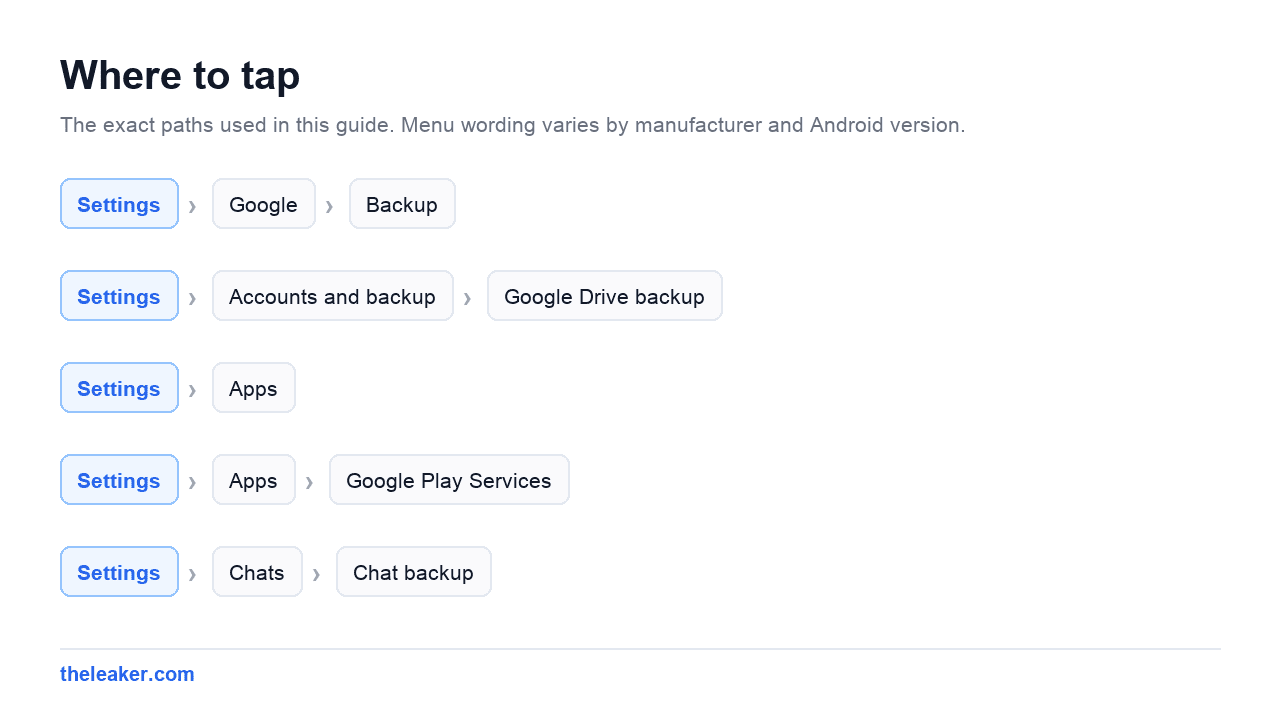Select the Chats chip

coord(257,572)
